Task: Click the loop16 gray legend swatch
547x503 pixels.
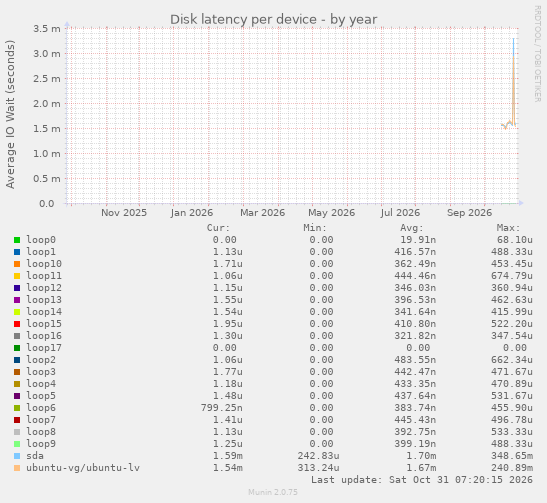Action: (17, 336)
